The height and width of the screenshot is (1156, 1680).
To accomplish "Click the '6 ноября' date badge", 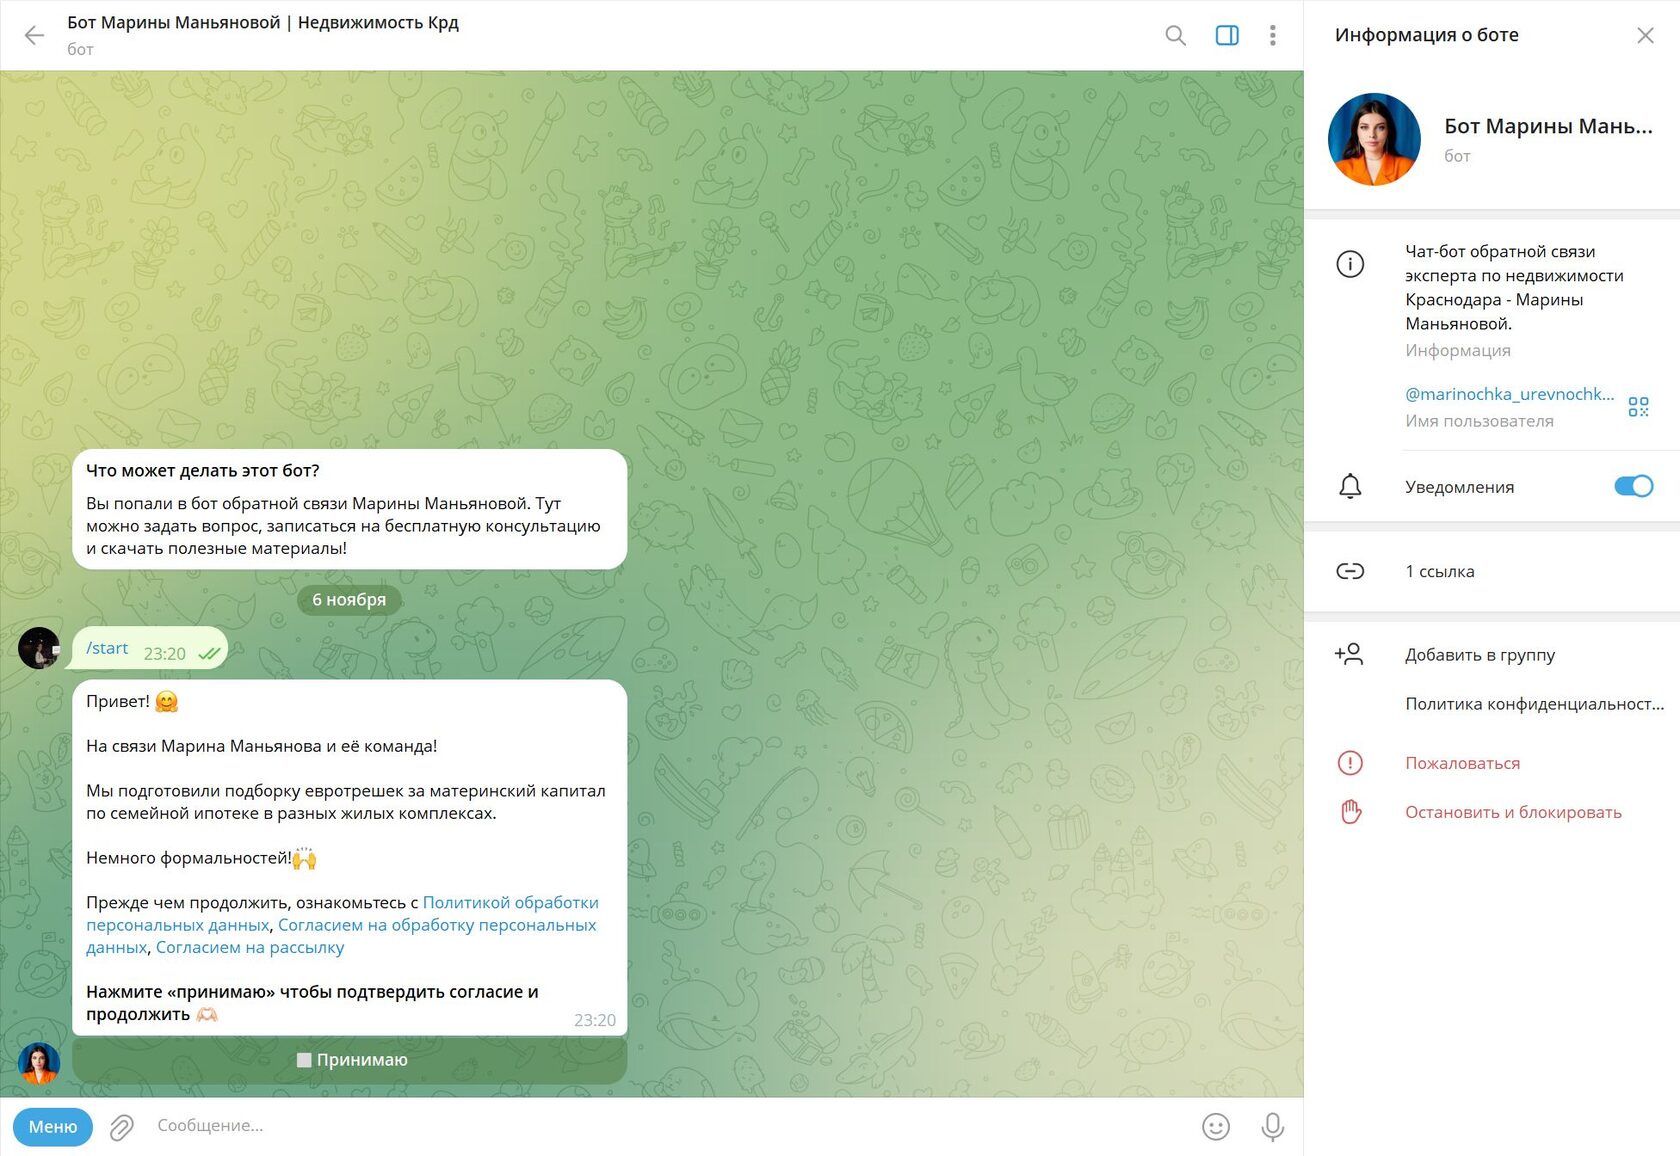I will coord(349,600).
